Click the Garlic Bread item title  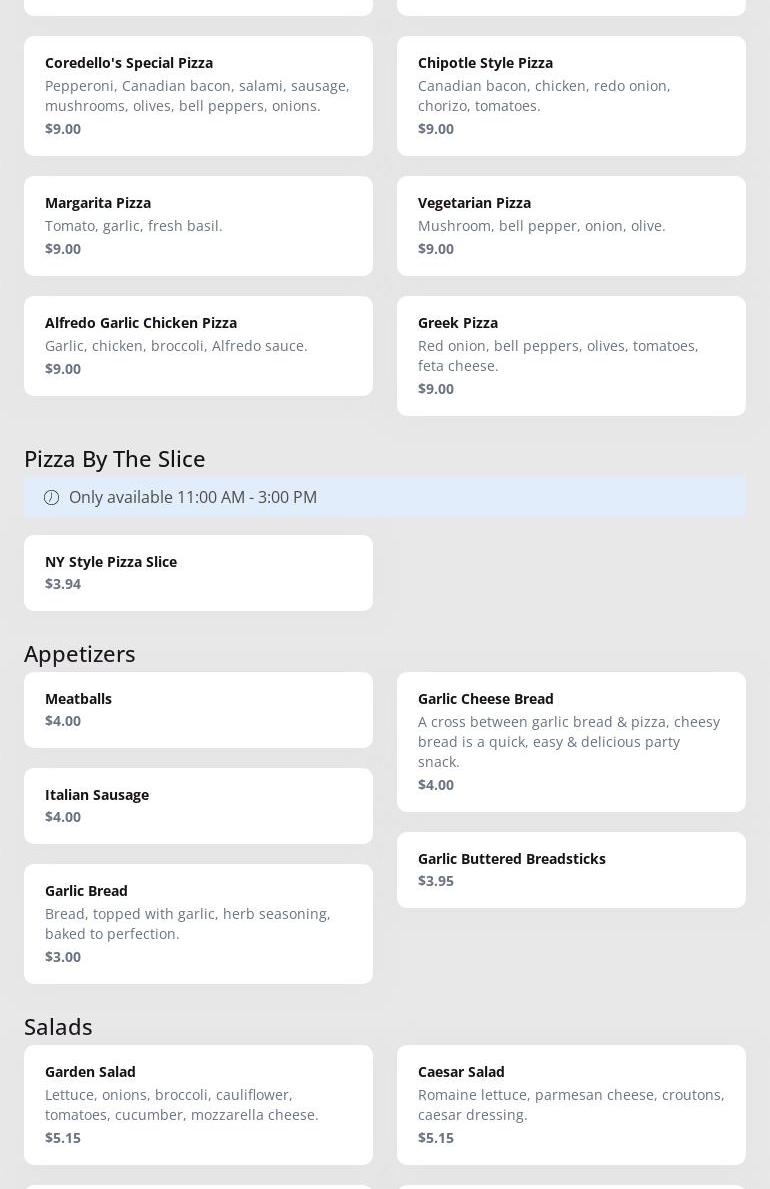(x=86, y=890)
